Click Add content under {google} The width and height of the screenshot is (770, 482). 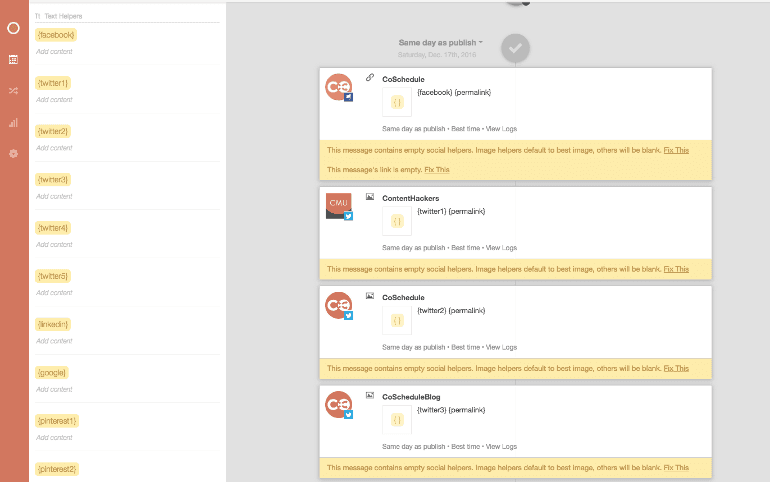point(54,389)
